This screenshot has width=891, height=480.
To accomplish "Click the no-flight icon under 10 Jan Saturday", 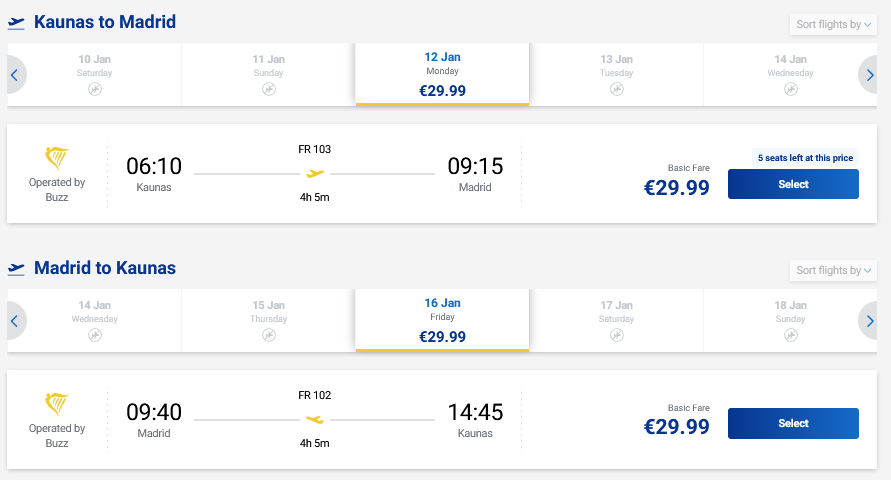I will point(95,89).
